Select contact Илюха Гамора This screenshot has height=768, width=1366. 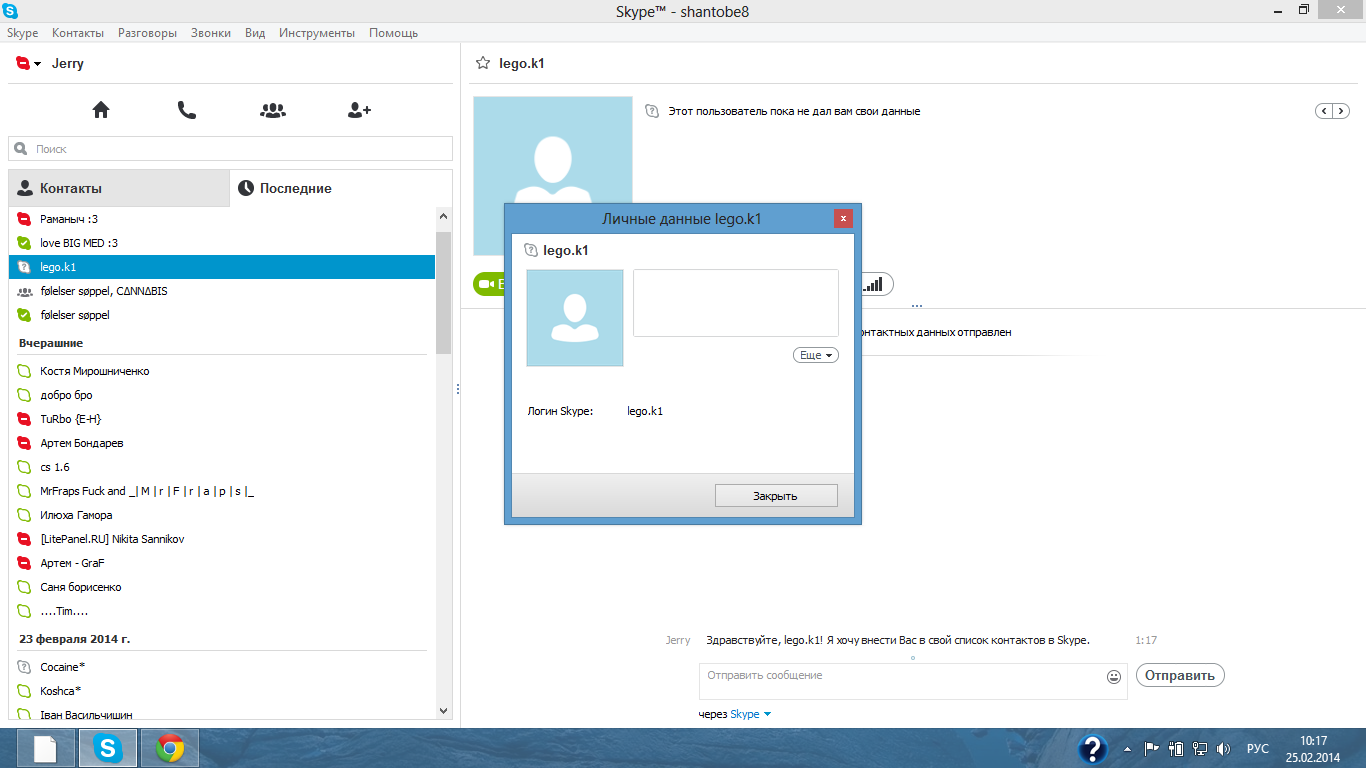[222, 515]
